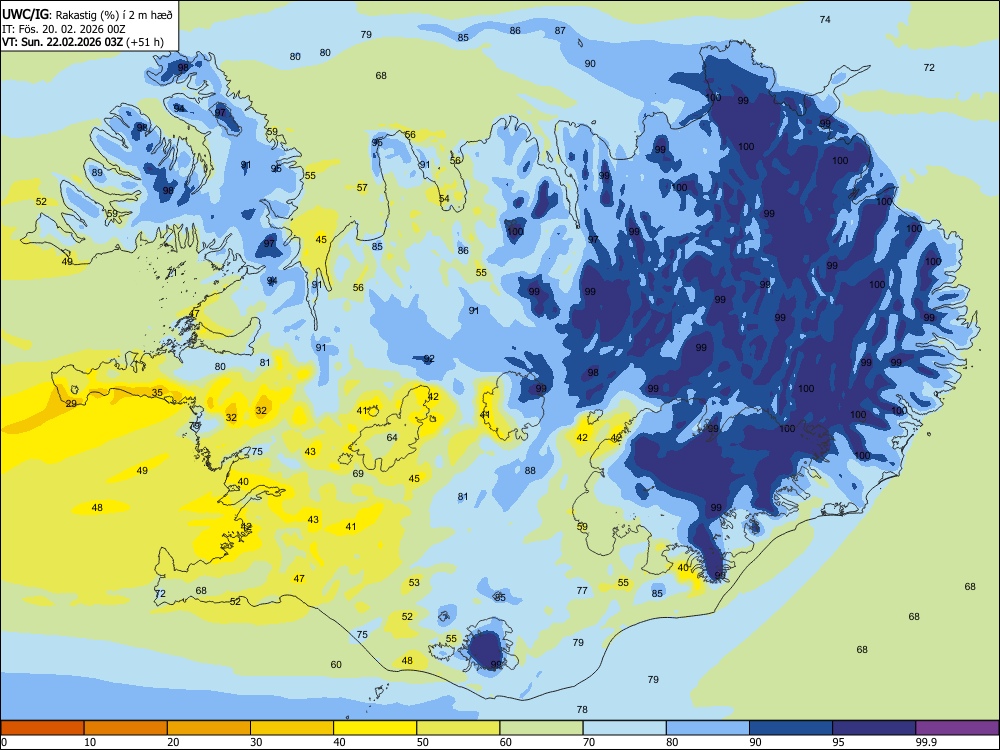Click the medium blue 80–90 legend swatch
Viewport: 1000px width, 750px height.
click(x=708, y=728)
